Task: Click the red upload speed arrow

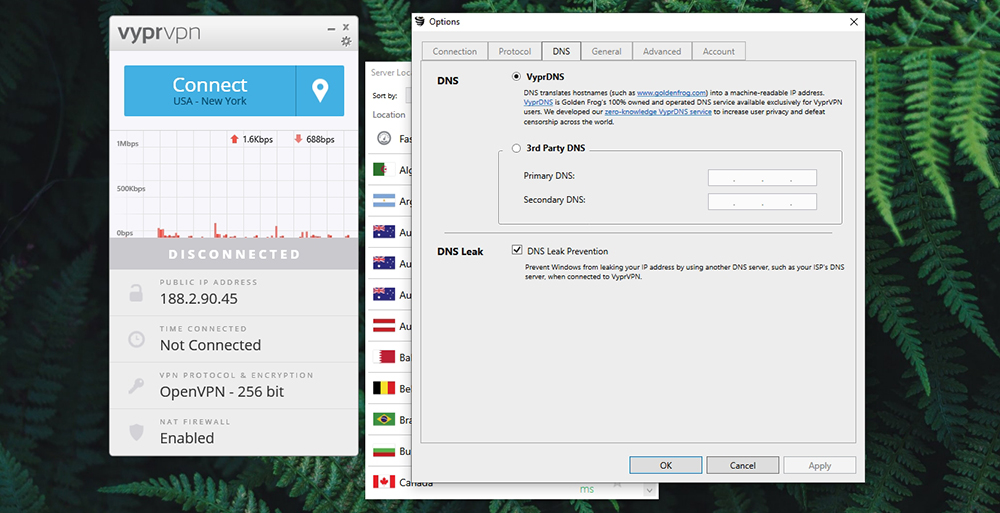Action: click(234, 139)
